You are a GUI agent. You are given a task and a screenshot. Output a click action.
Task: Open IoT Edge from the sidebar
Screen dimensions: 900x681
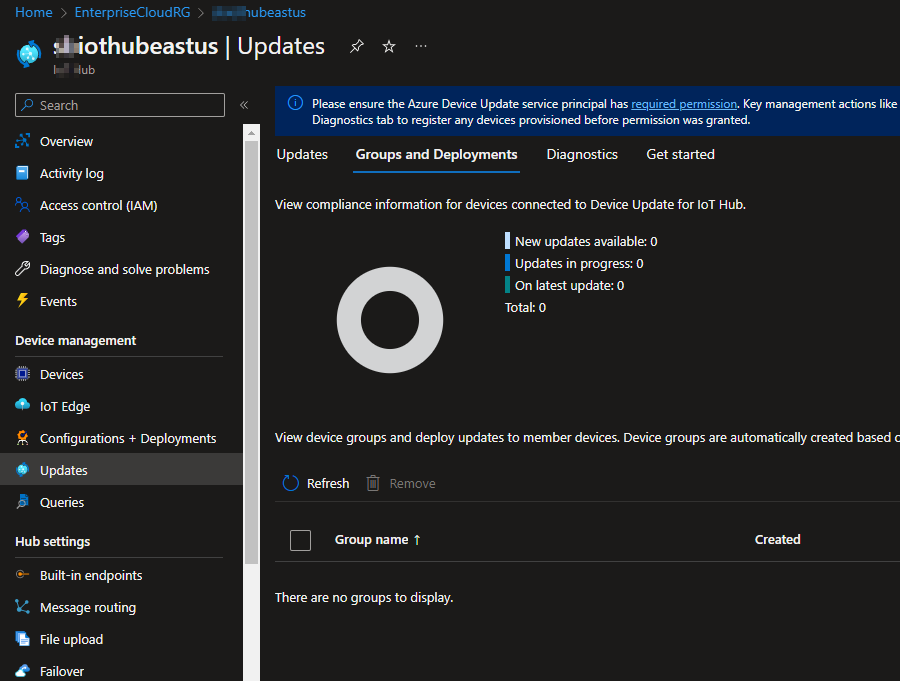coord(65,406)
